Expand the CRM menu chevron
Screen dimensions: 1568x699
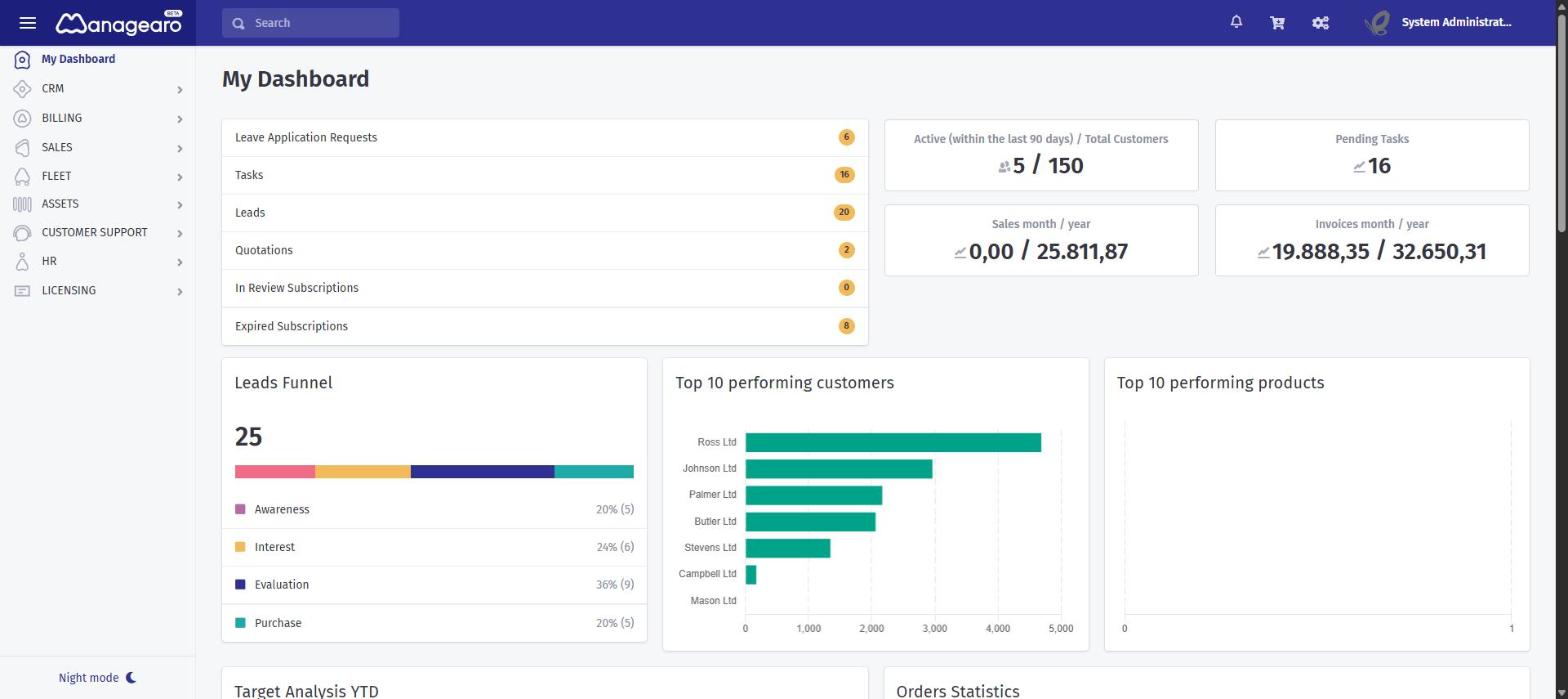(180, 90)
